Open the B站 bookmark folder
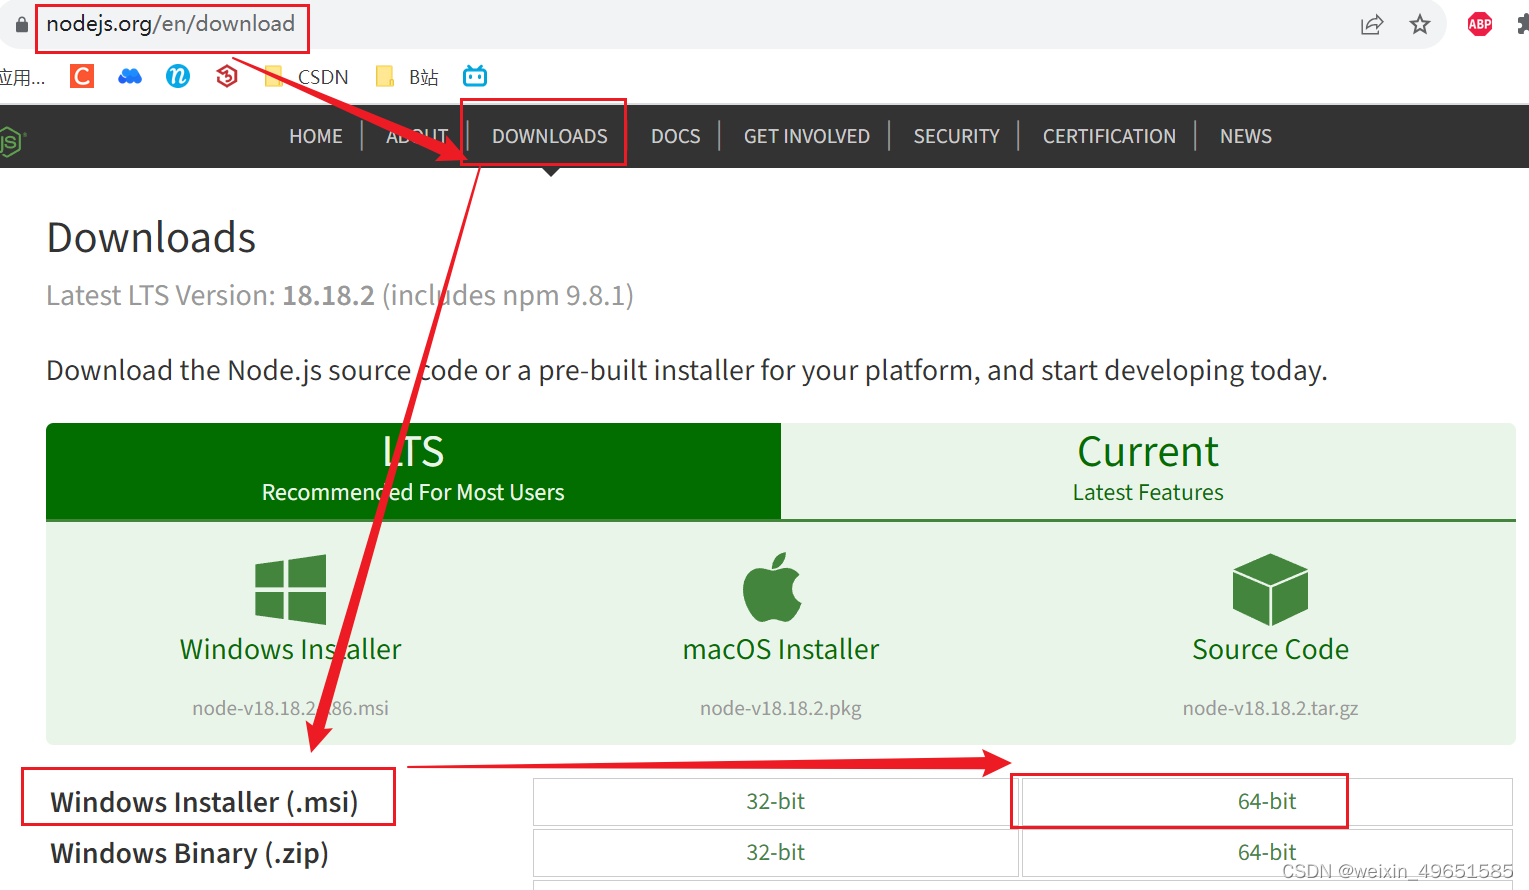The height and width of the screenshot is (890, 1529). [x=407, y=77]
